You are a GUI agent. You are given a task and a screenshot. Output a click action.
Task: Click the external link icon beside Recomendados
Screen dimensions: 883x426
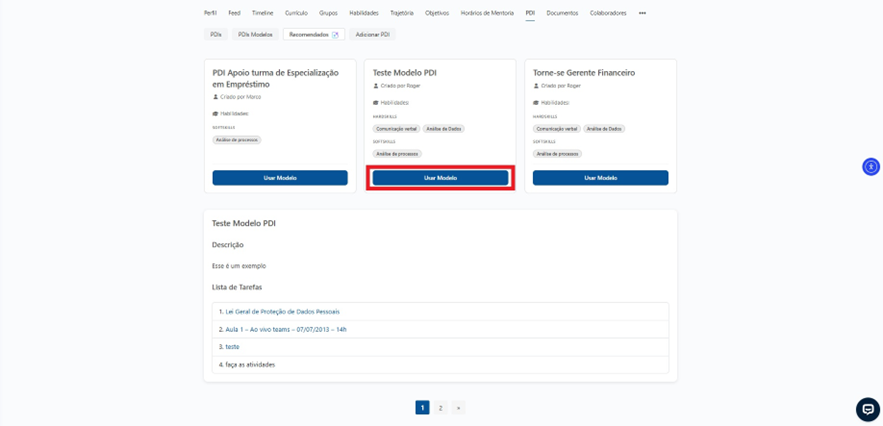click(x=336, y=35)
